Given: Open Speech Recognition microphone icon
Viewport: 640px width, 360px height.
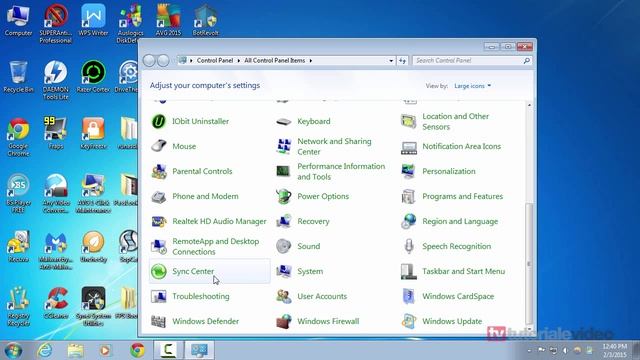Looking at the screenshot, I should tap(409, 247).
